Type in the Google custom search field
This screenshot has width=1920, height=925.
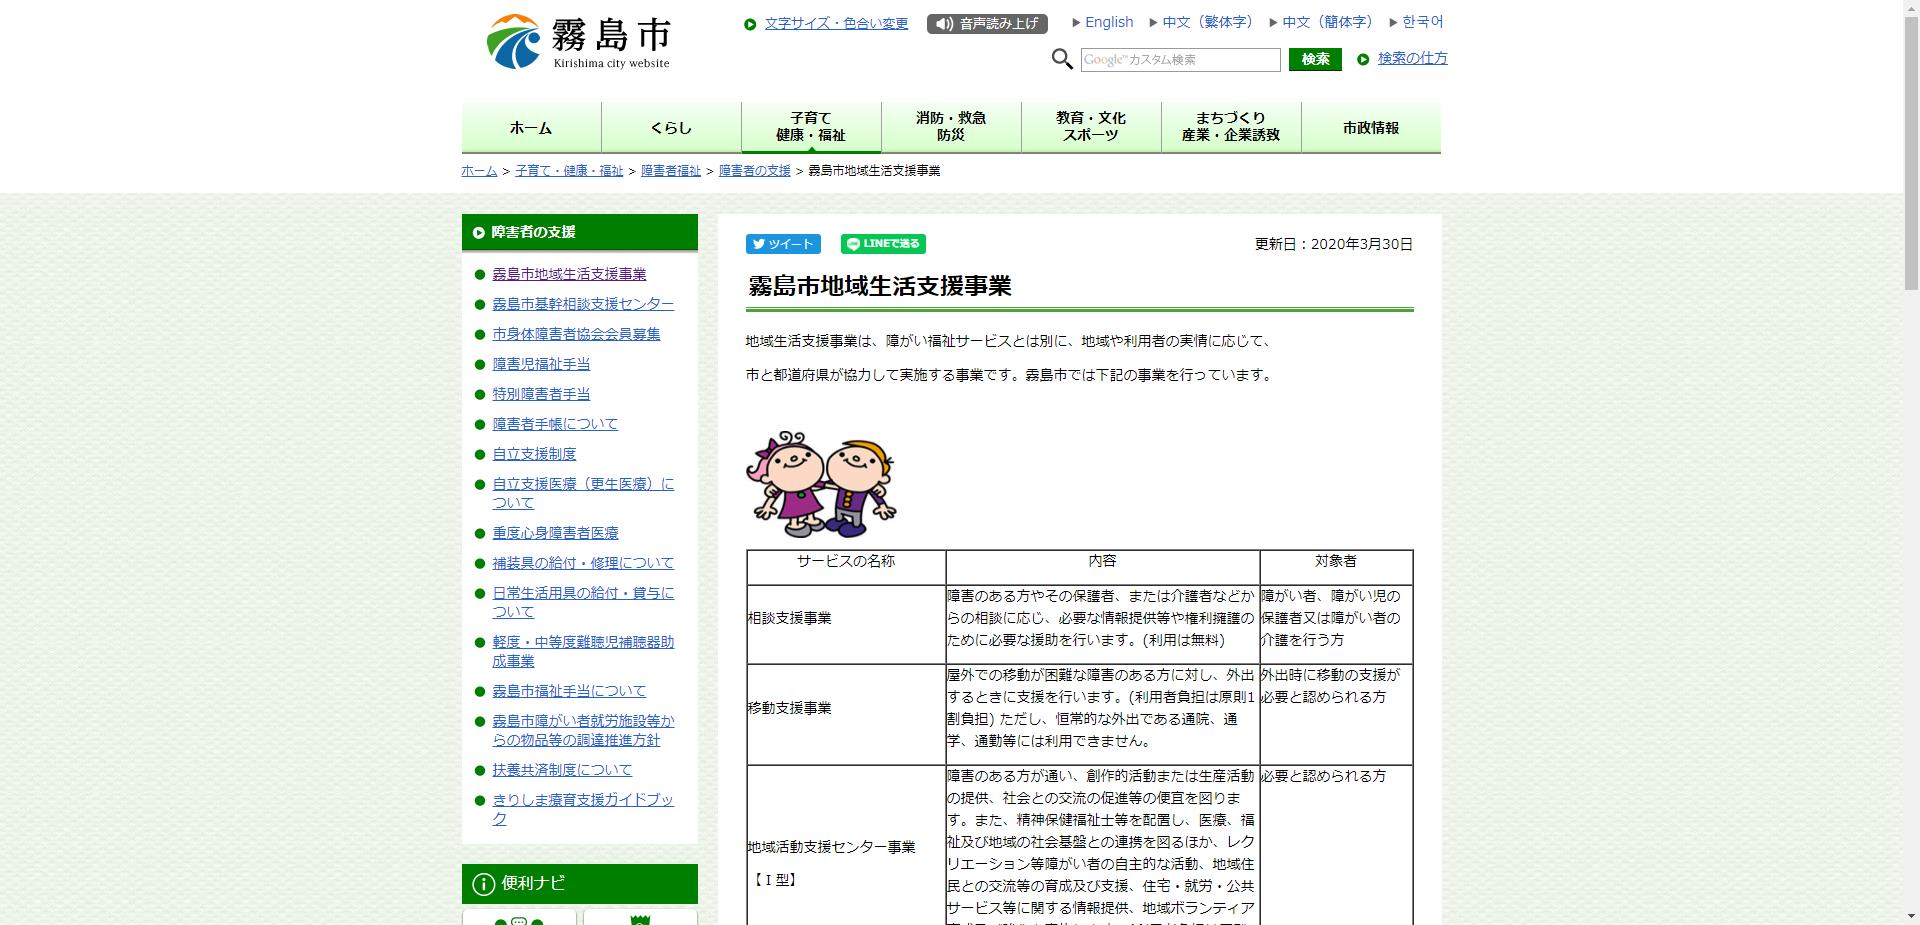pos(1180,60)
